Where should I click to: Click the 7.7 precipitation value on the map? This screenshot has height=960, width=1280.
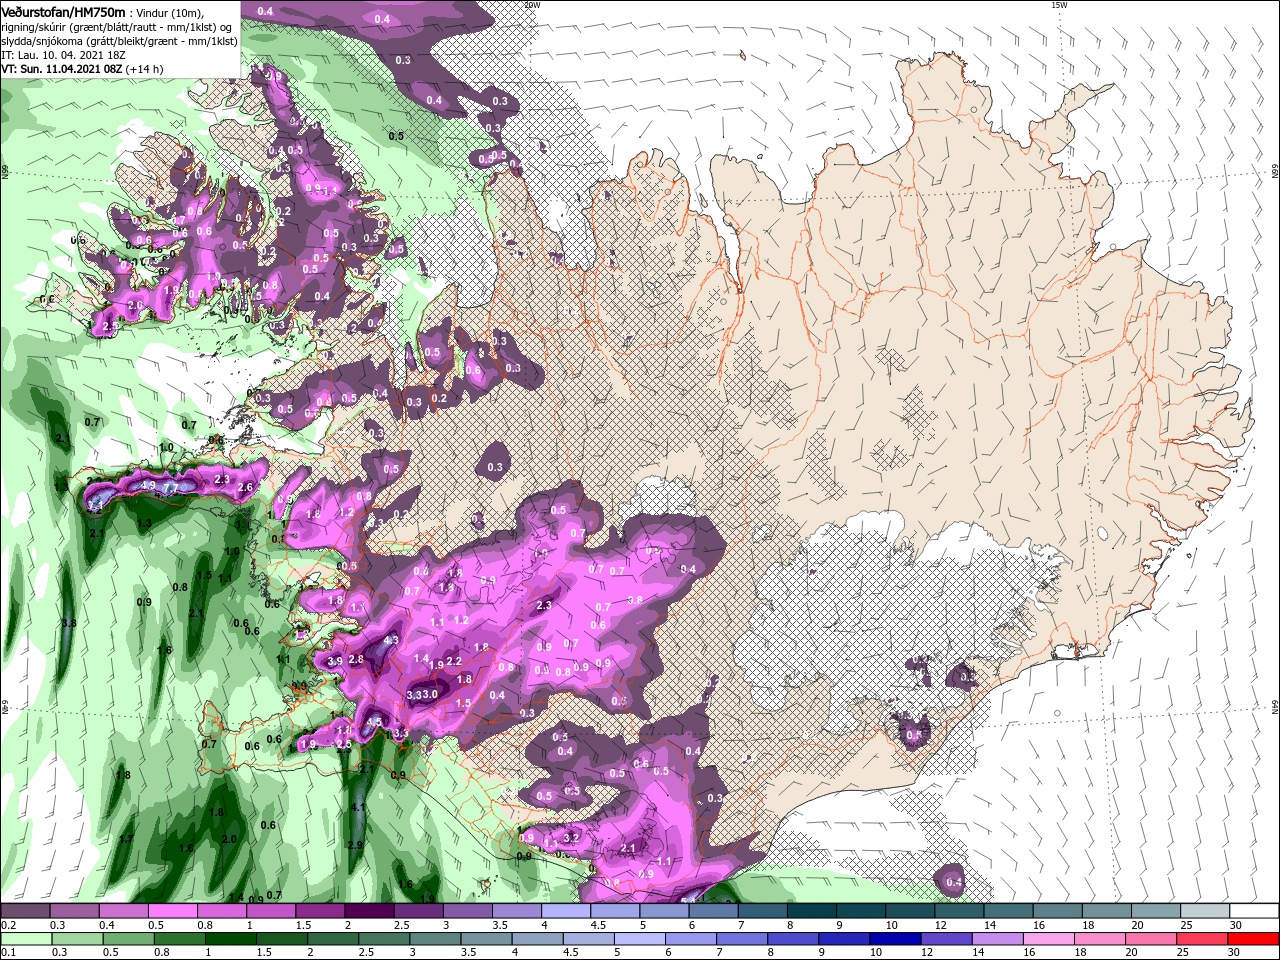[170, 487]
